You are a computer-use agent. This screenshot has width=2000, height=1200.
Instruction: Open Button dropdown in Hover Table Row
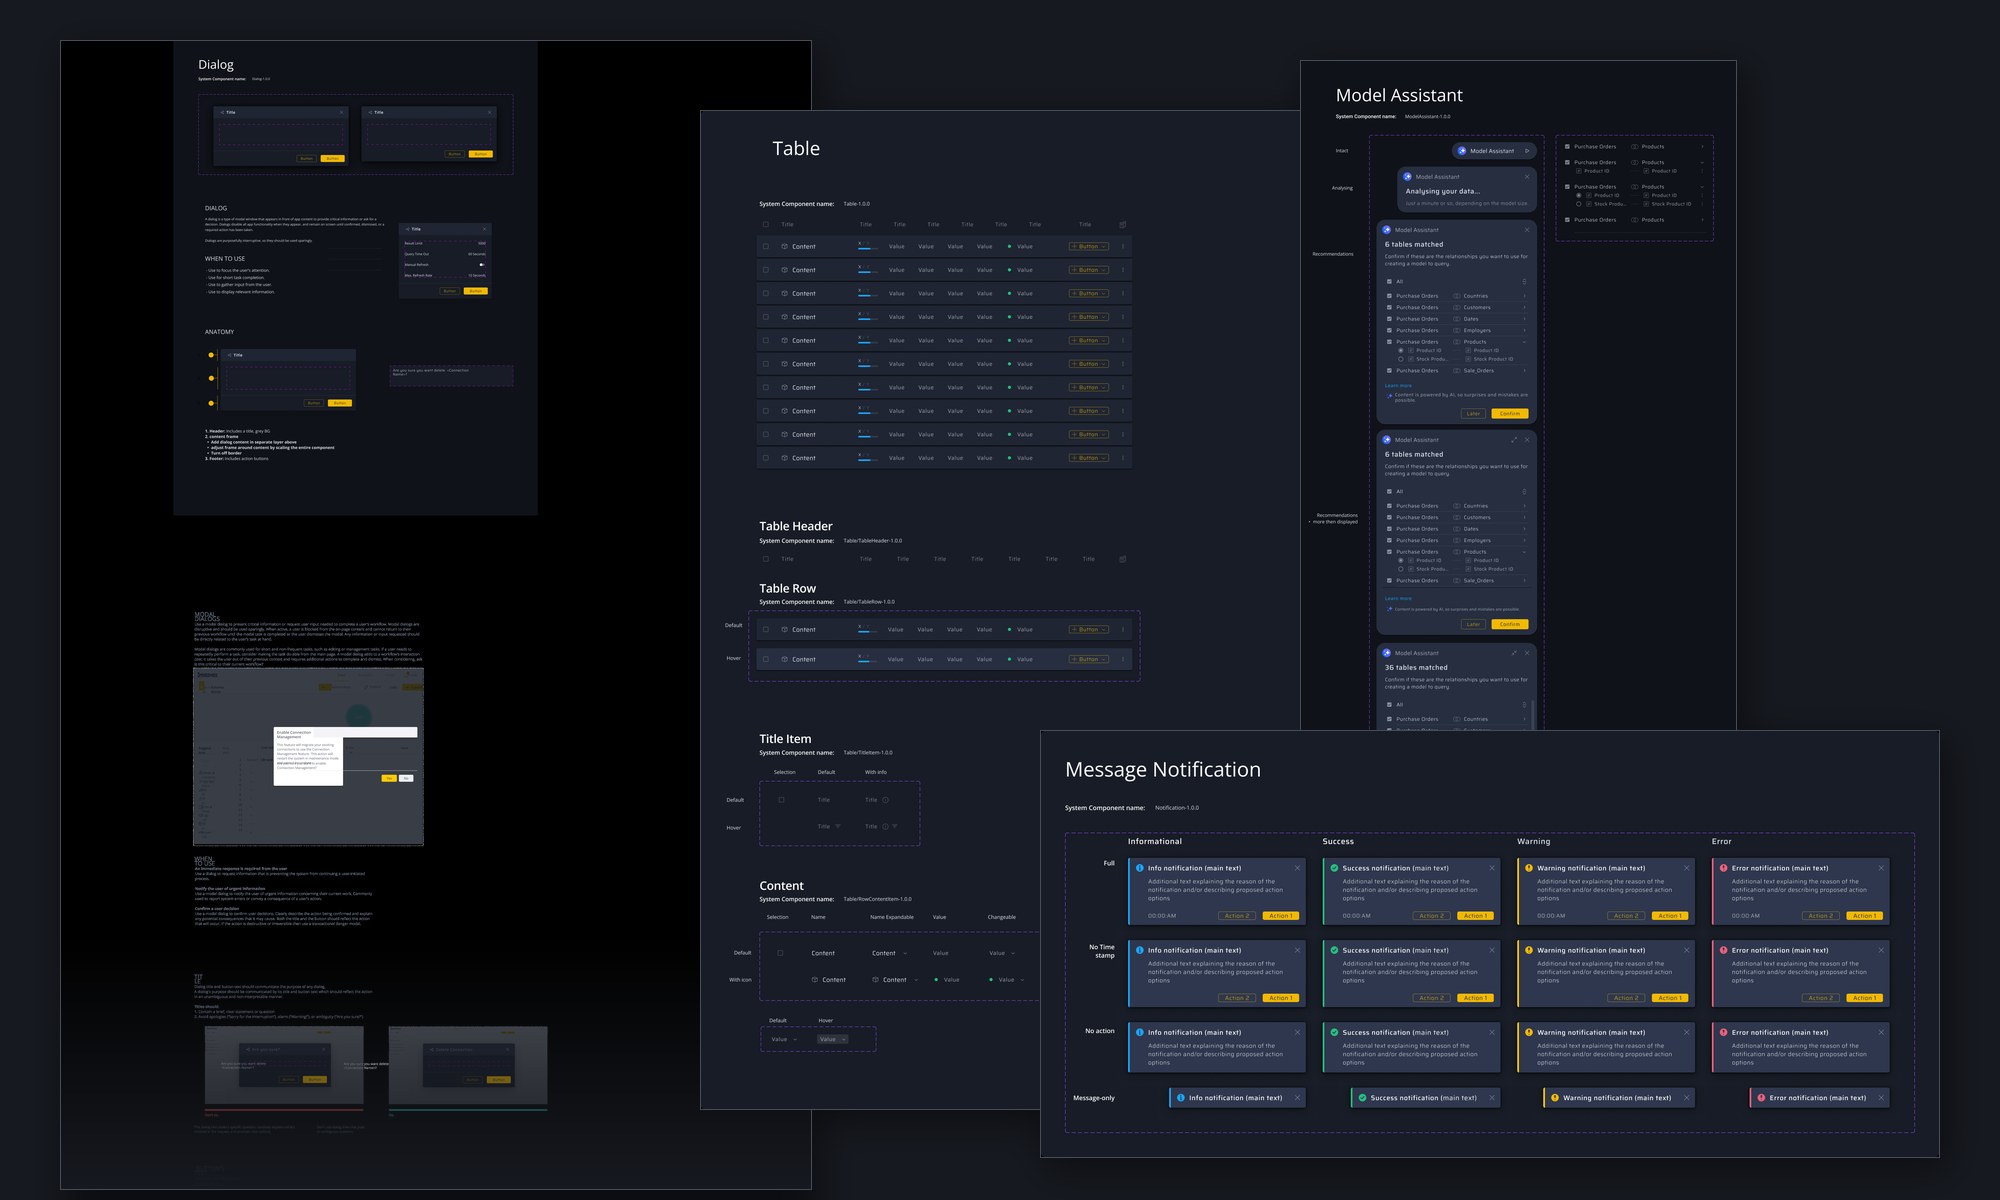(x=1089, y=660)
